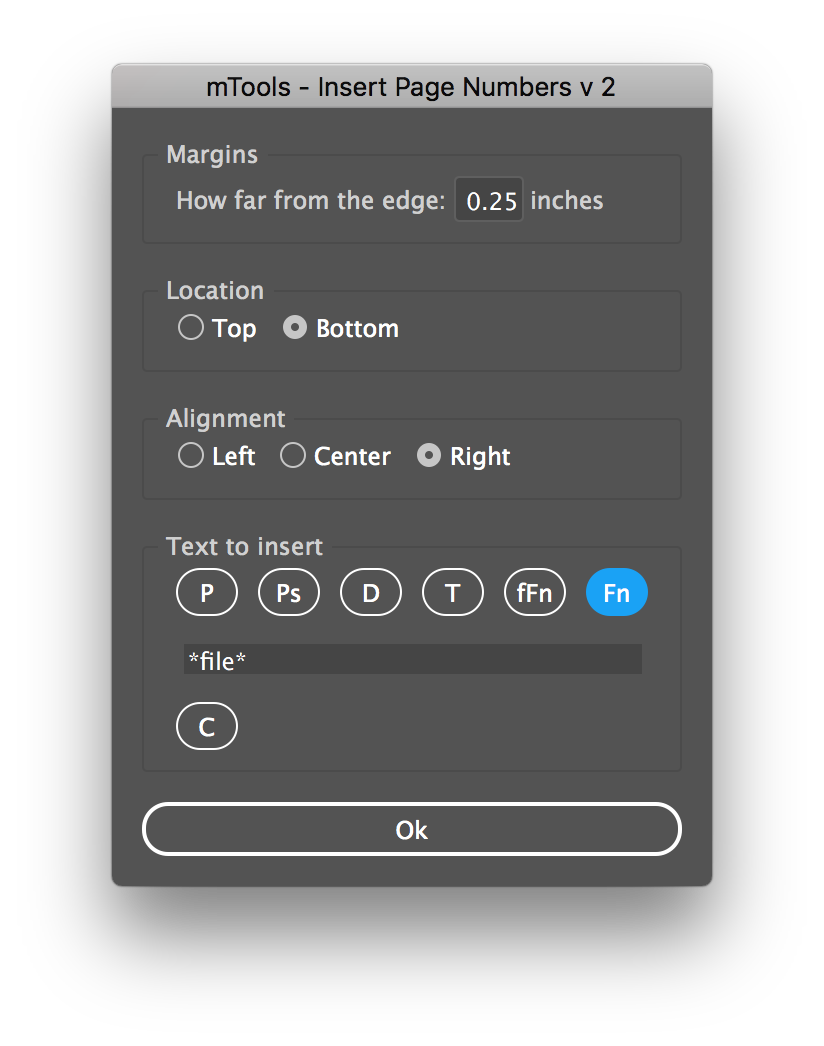Click the P page-number insert button

click(x=207, y=593)
